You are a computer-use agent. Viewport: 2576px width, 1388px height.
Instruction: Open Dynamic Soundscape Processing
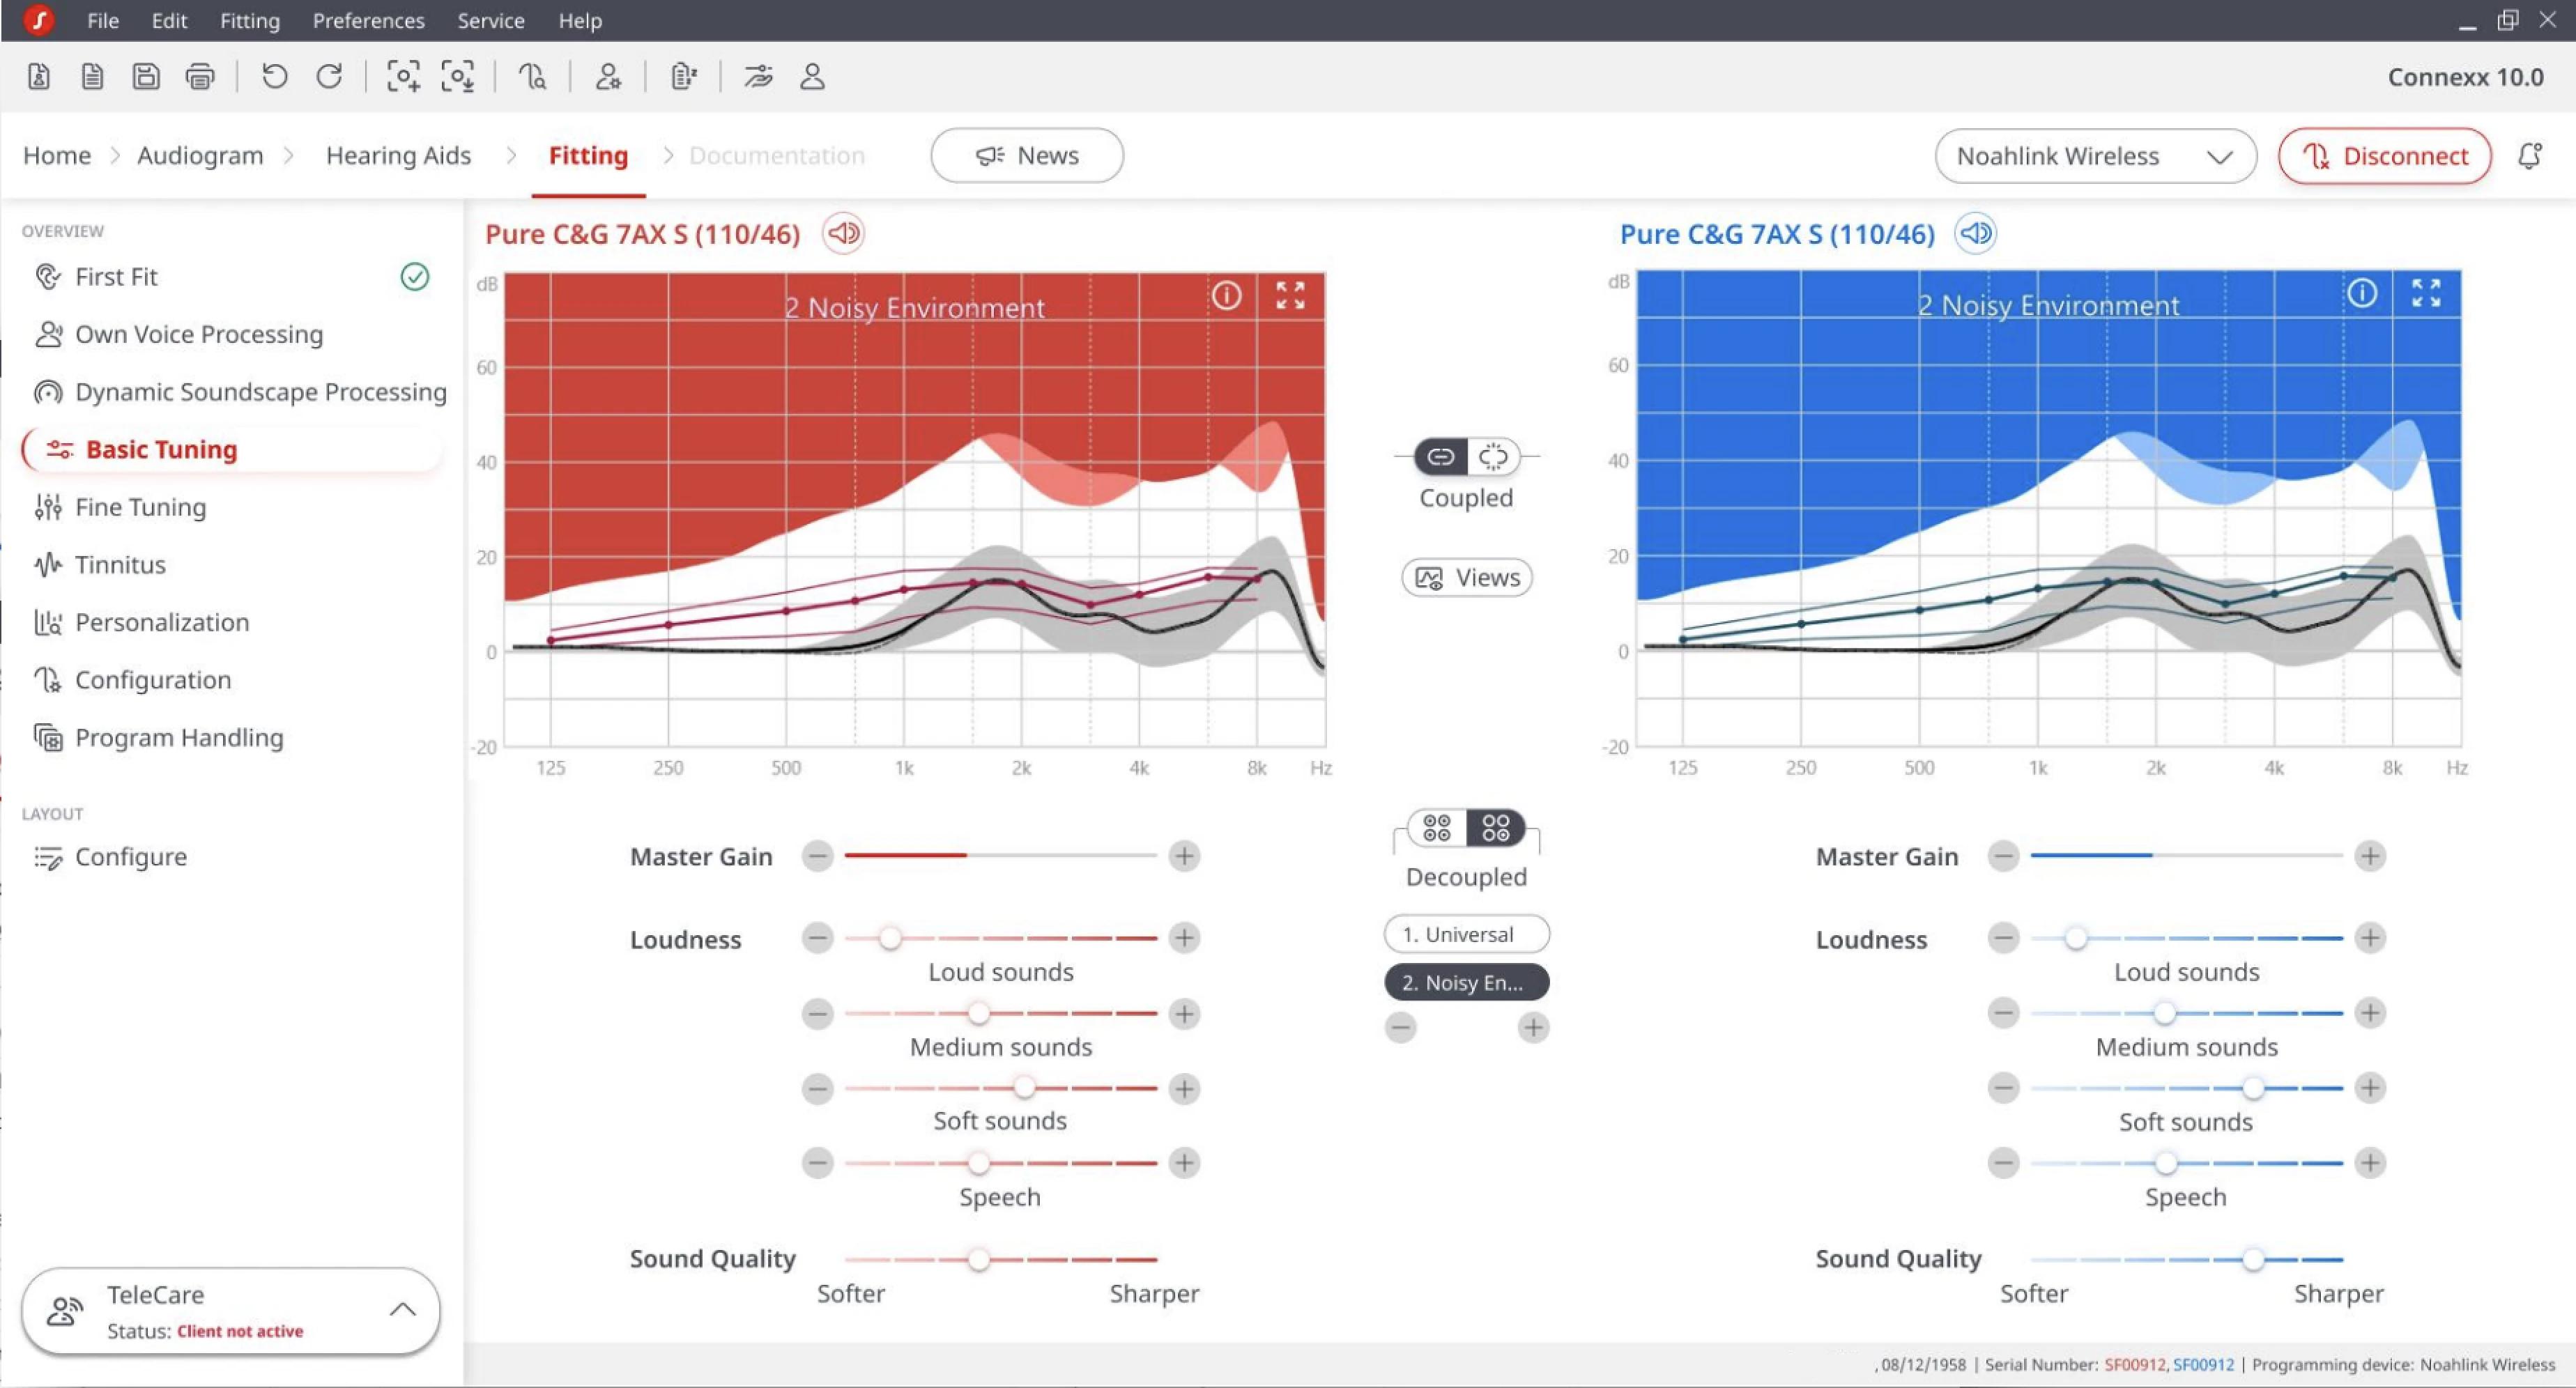(x=240, y=392)
